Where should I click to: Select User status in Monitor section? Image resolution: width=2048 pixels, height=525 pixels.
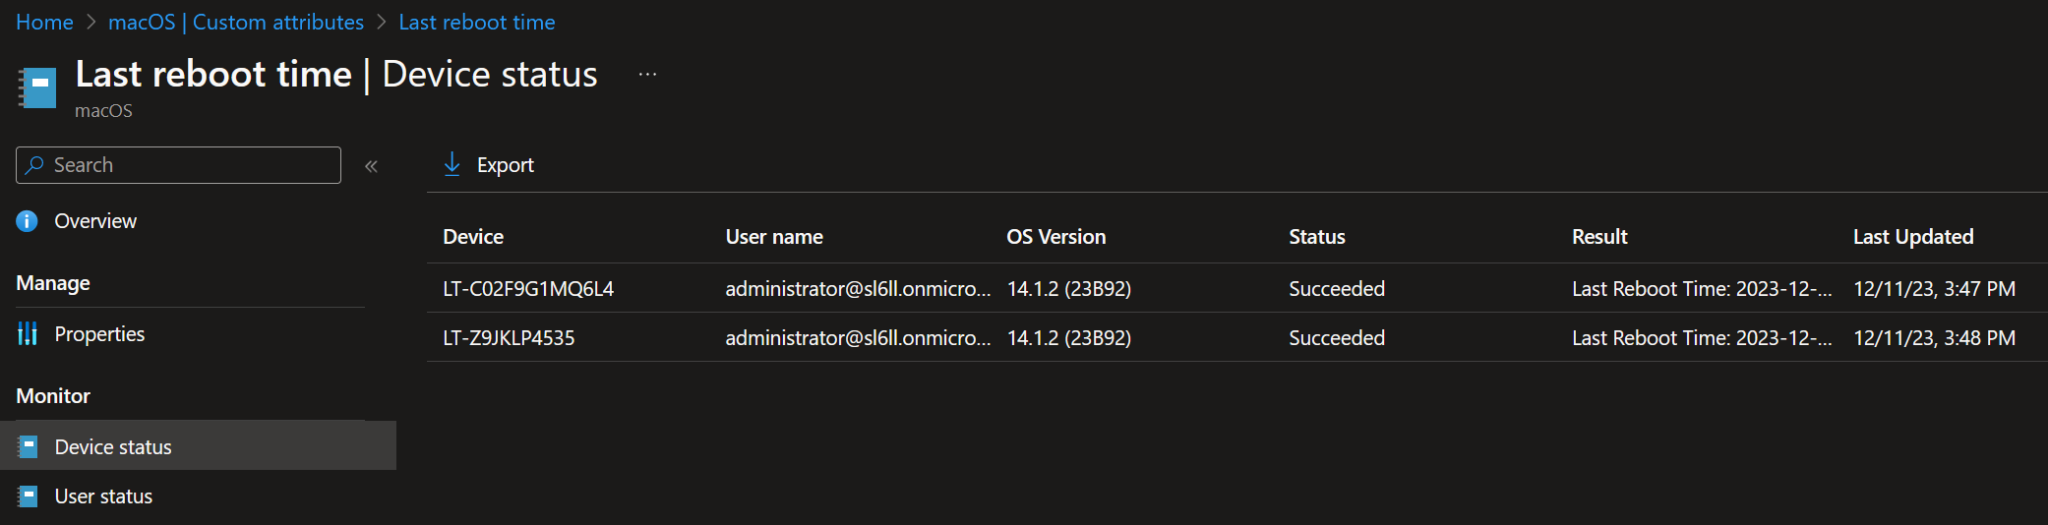[x=103, y=496]
